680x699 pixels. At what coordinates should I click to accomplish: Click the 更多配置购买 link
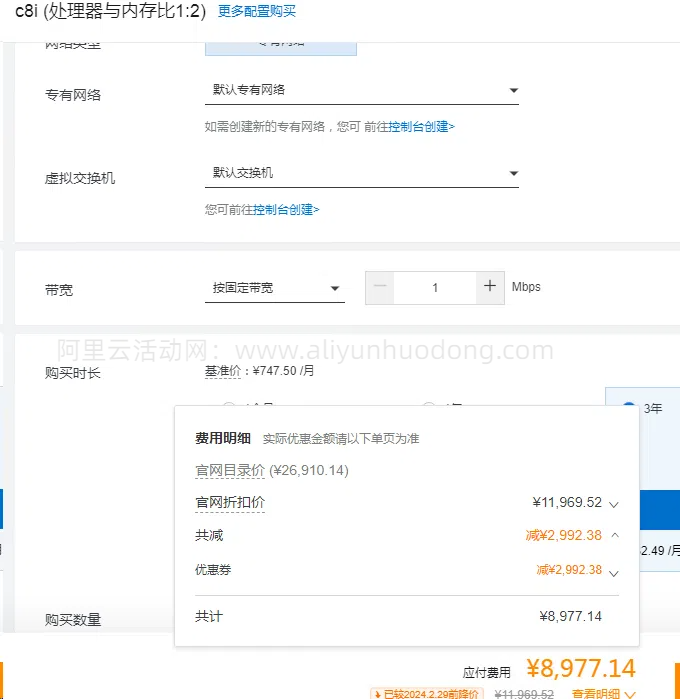(257, 12)
